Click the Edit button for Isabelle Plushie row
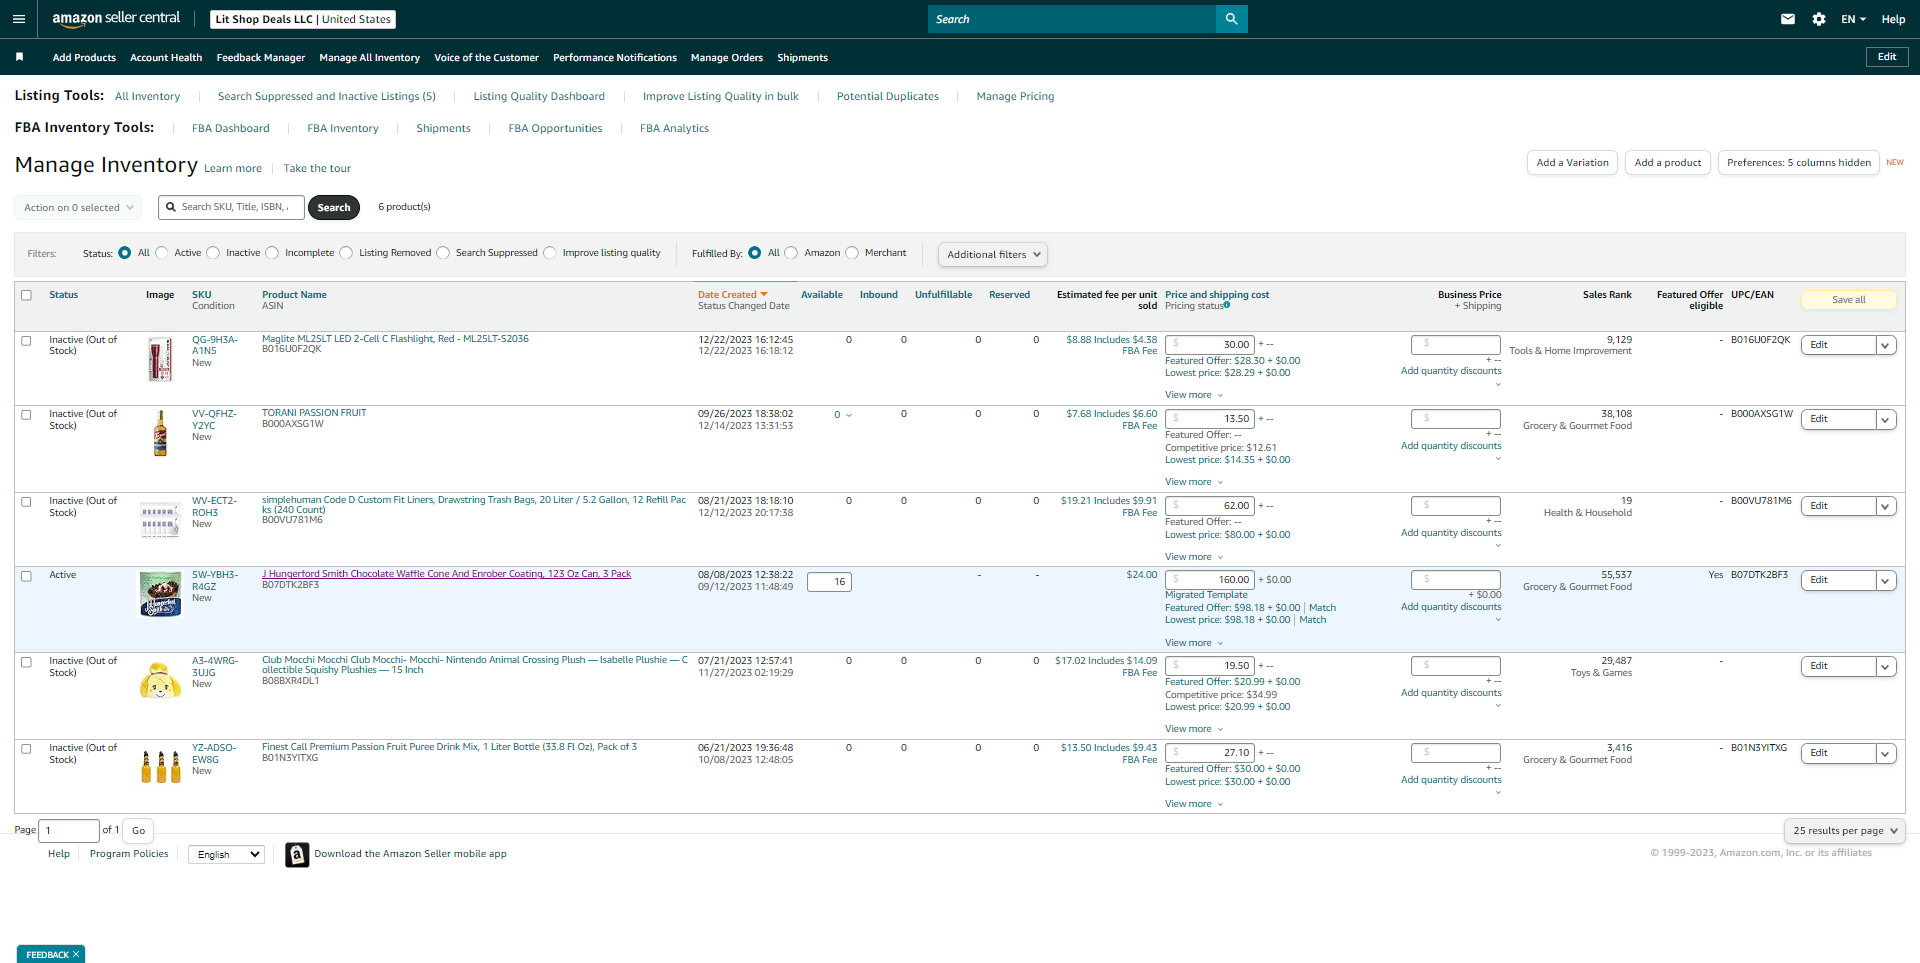Image resolution: width=1920 pixels, height=963 pixels. click(1839, 666)
